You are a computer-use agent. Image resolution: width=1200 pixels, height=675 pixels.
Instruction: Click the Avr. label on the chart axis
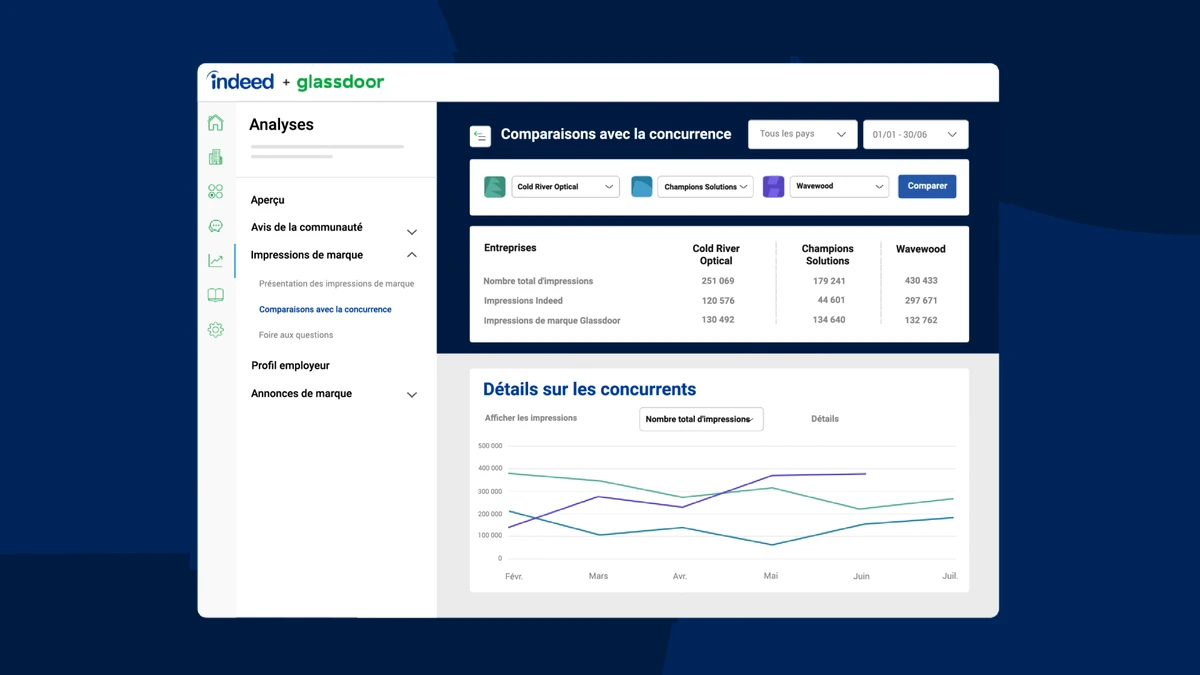pyautogui.click(x=680, y=577)
